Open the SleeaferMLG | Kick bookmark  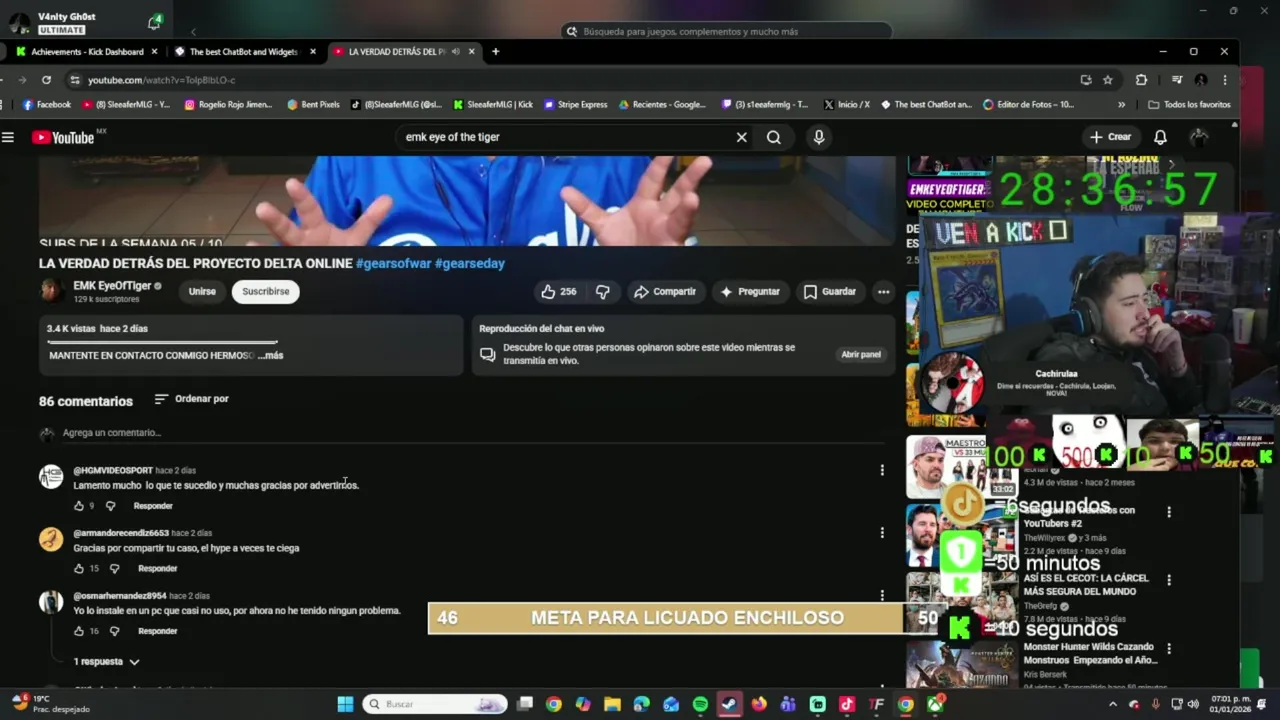pos(493,104)
